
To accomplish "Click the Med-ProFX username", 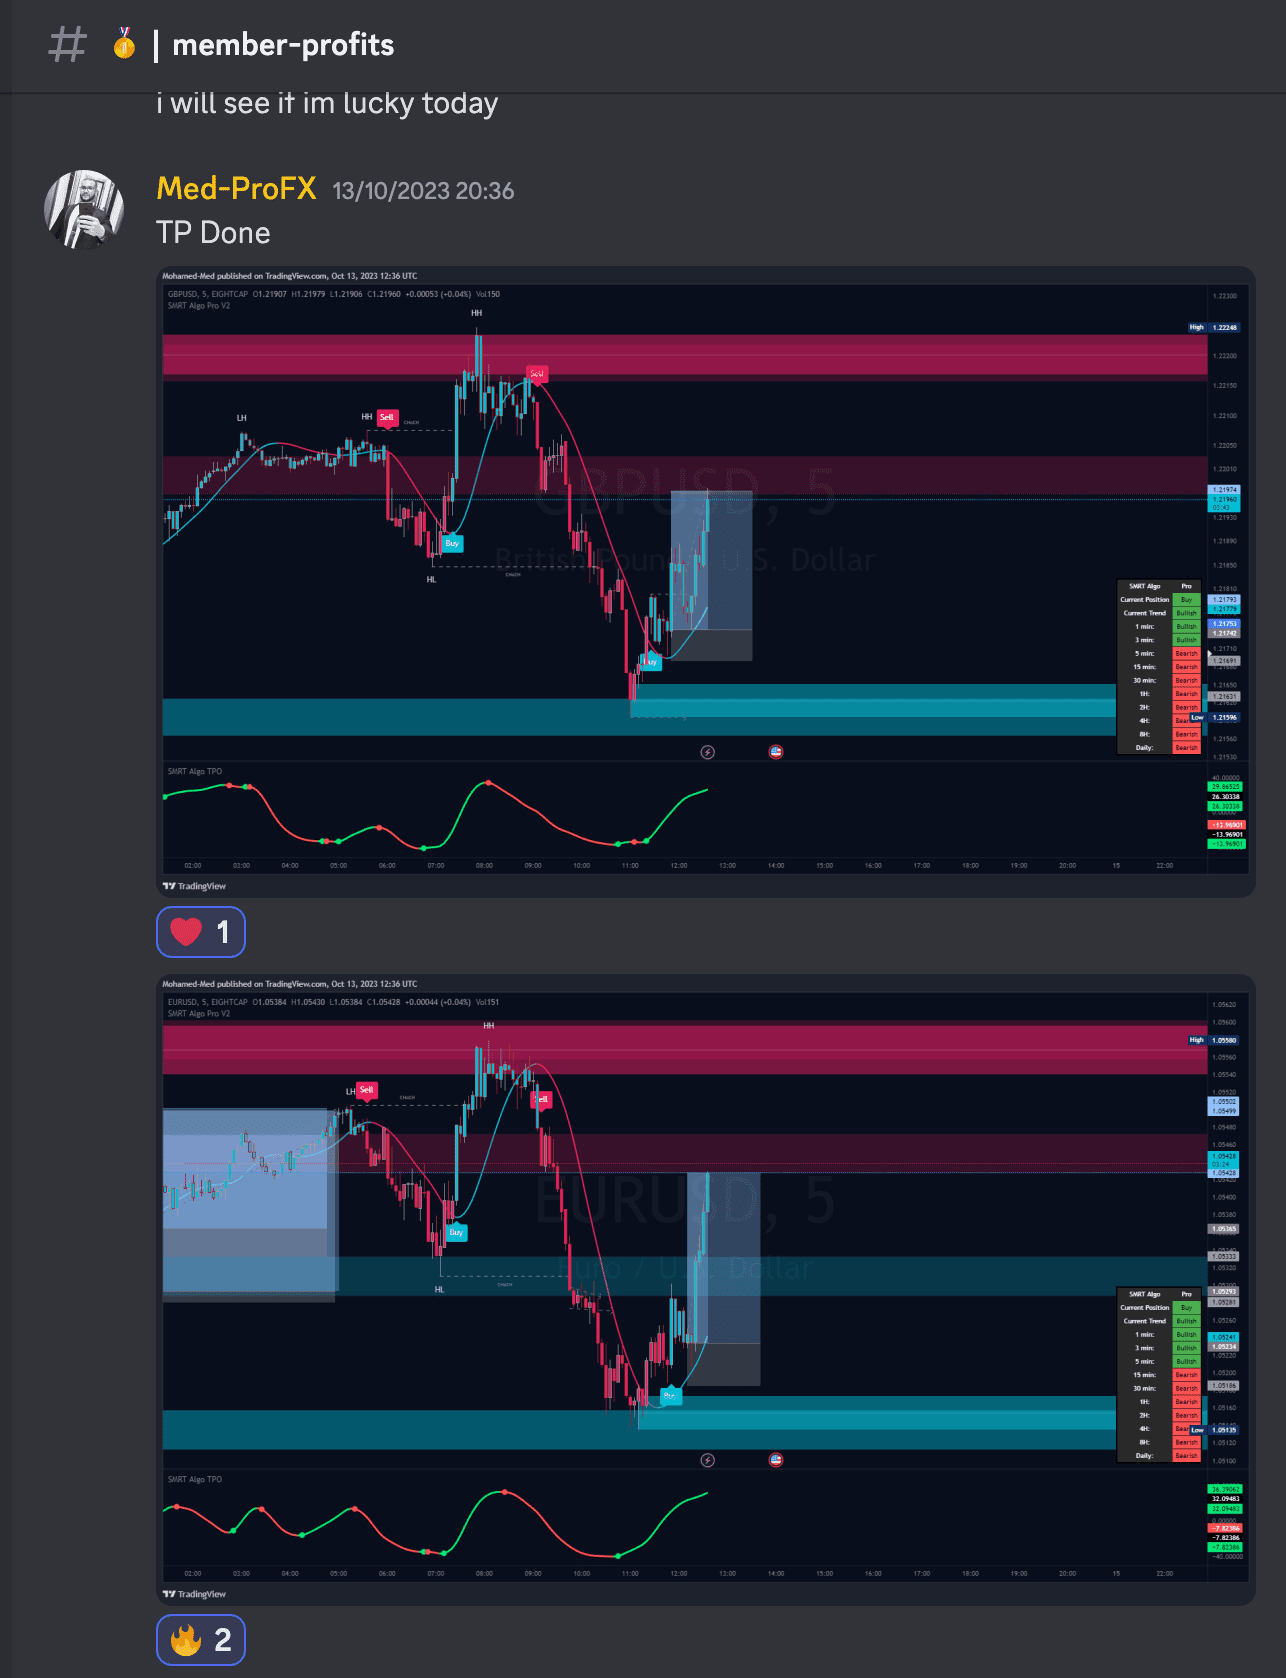I will [236, 189].
